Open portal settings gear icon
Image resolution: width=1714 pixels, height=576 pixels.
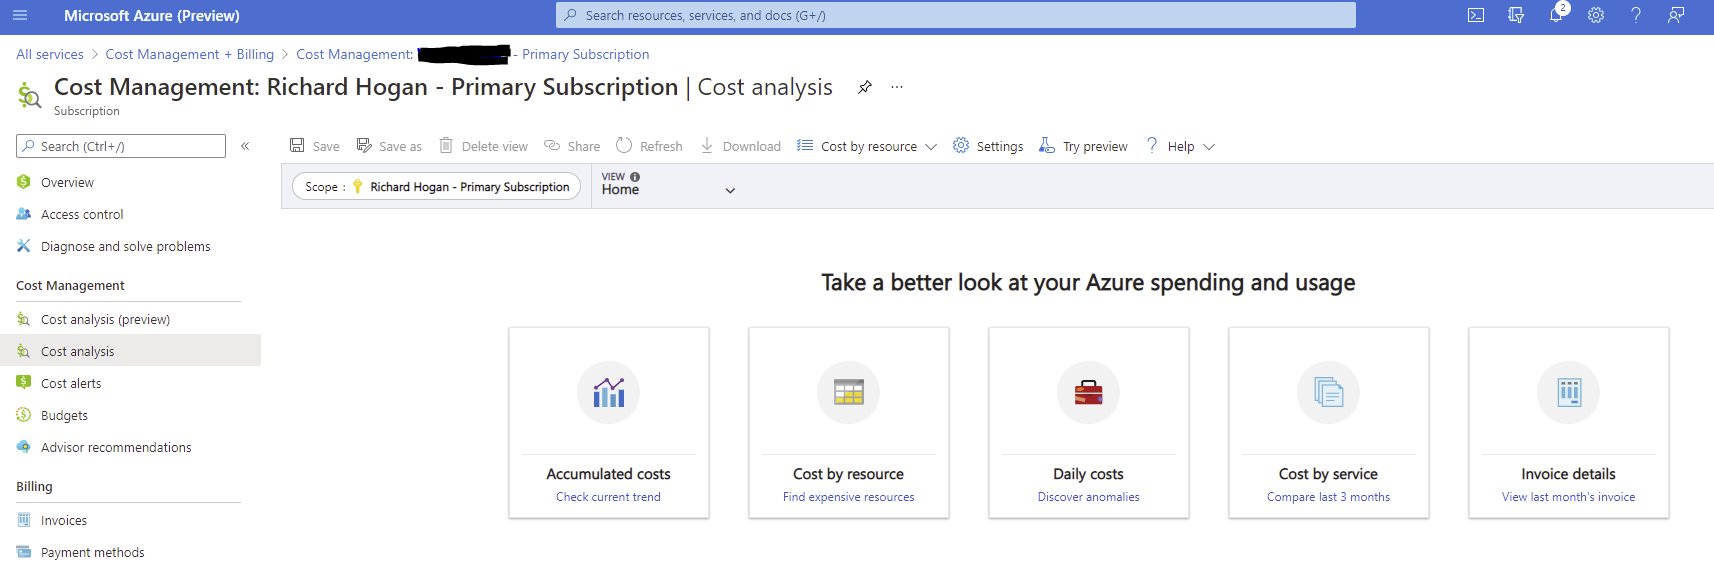pos(1596,15)
